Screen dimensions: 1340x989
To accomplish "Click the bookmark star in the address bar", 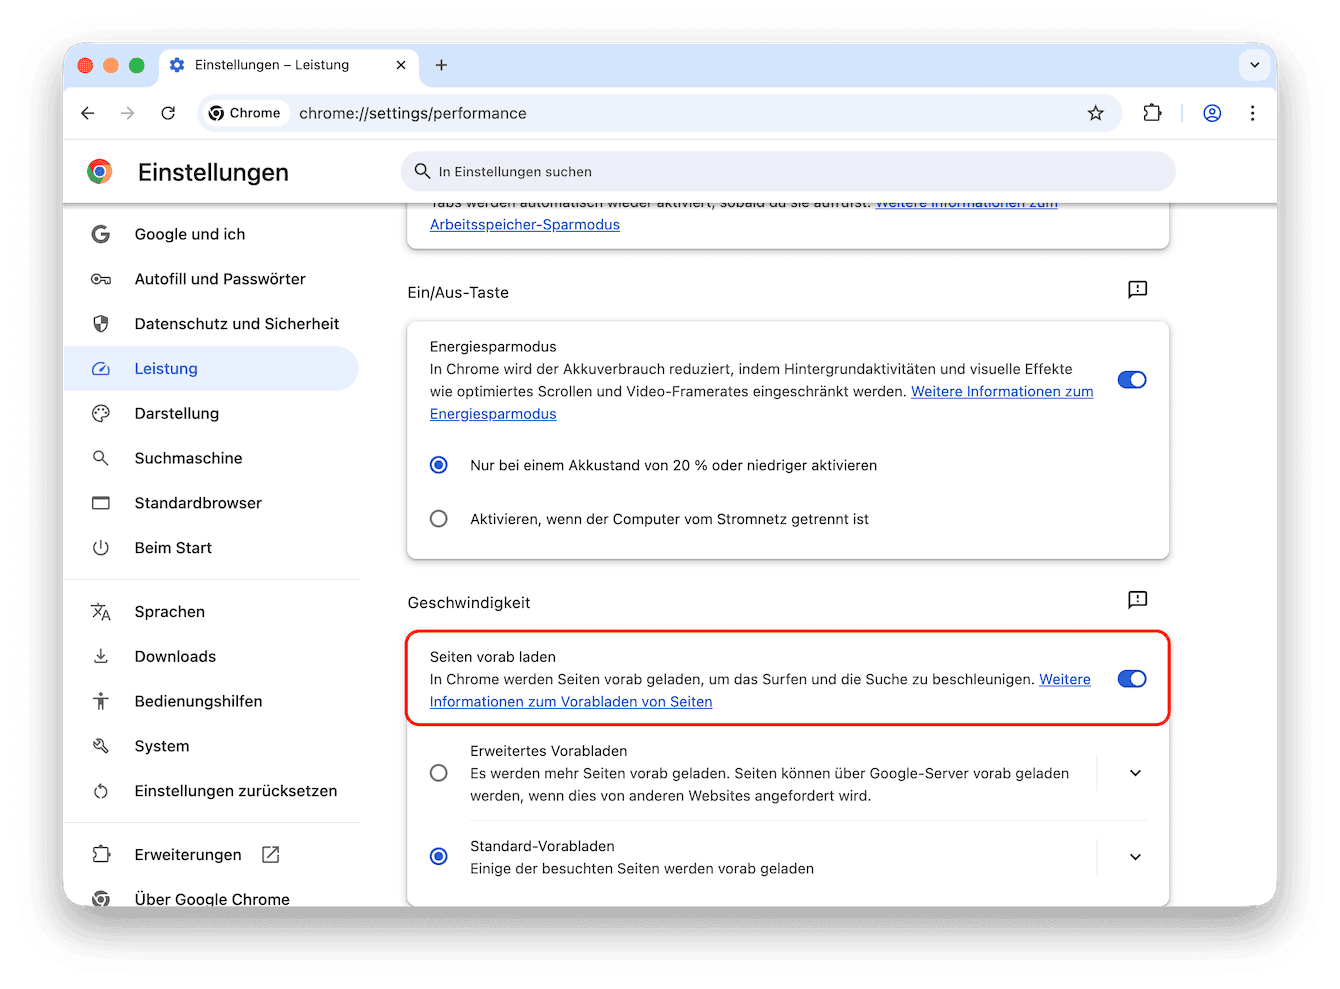I will [1096, 113].
